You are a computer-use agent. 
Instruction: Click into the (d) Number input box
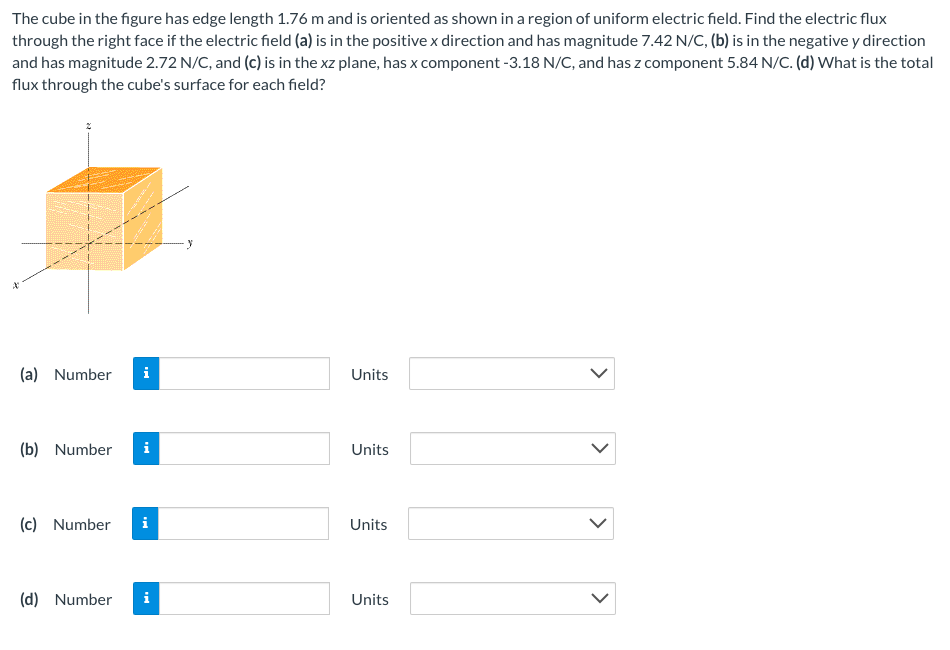pos(244,599)
